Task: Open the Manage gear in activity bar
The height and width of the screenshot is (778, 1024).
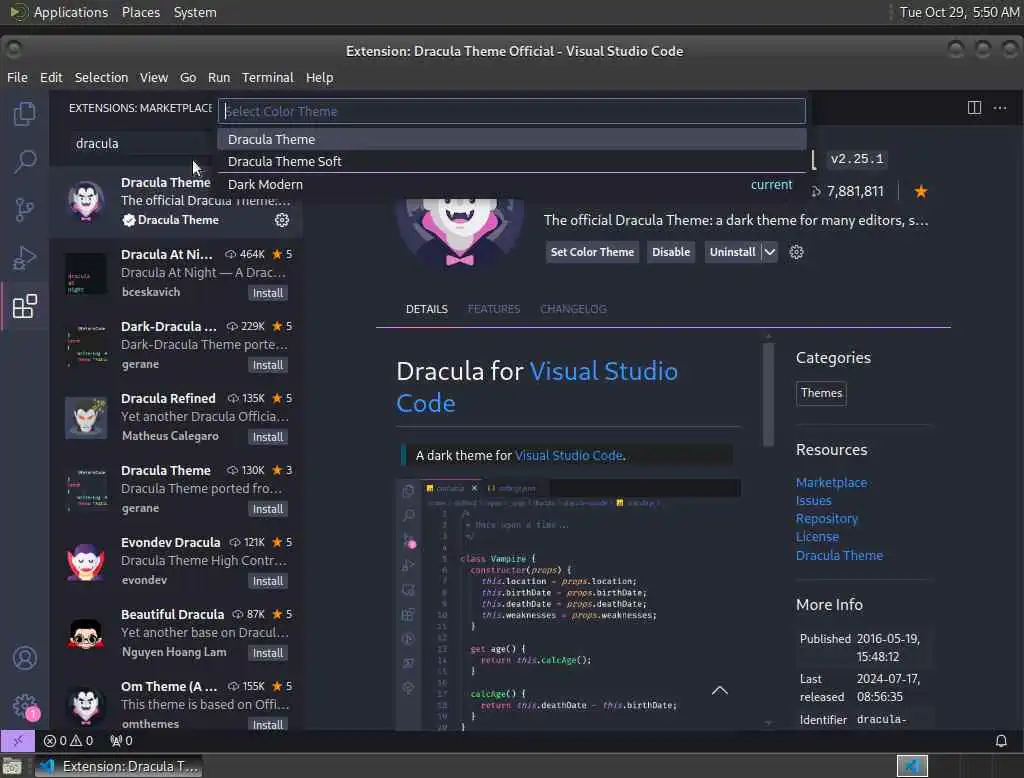Action: [25, 705]
